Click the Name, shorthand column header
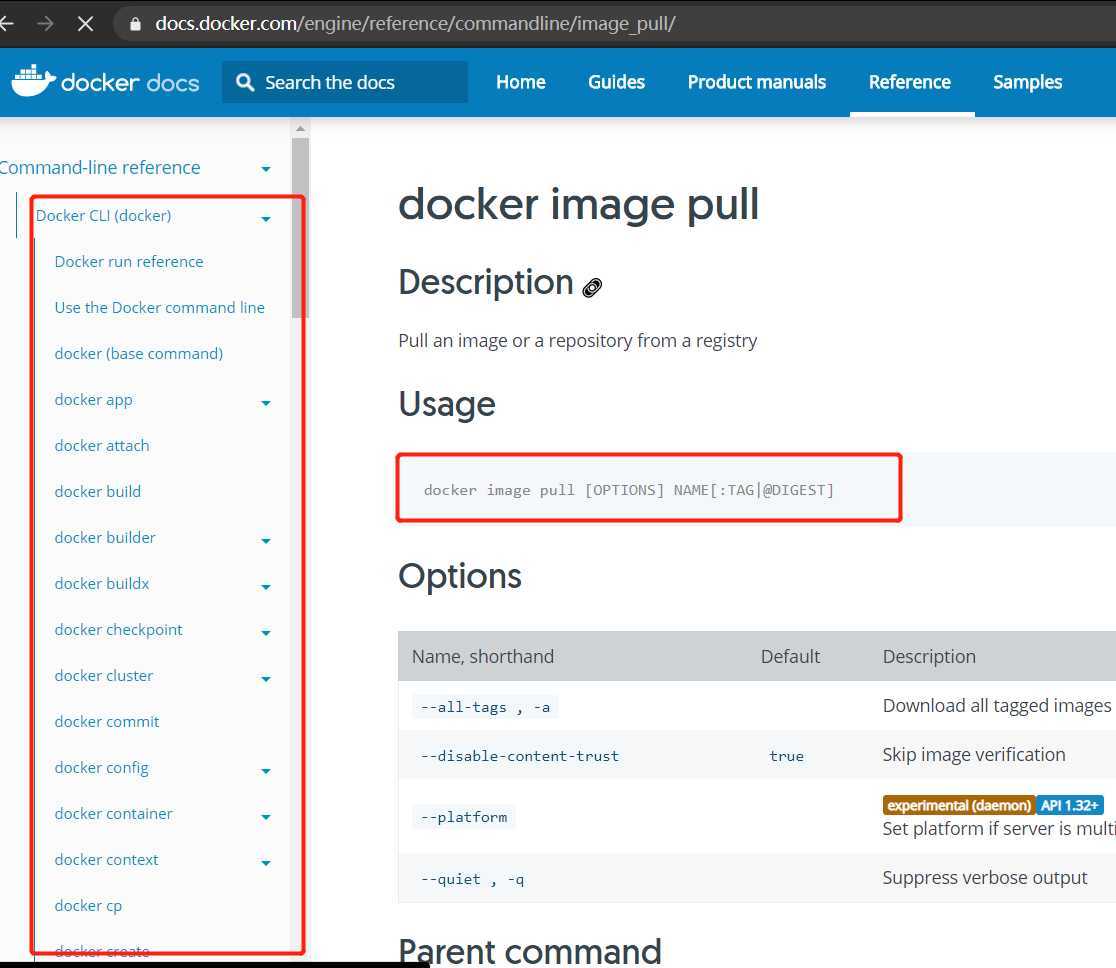1116x968 pixels. pos(483,656)
